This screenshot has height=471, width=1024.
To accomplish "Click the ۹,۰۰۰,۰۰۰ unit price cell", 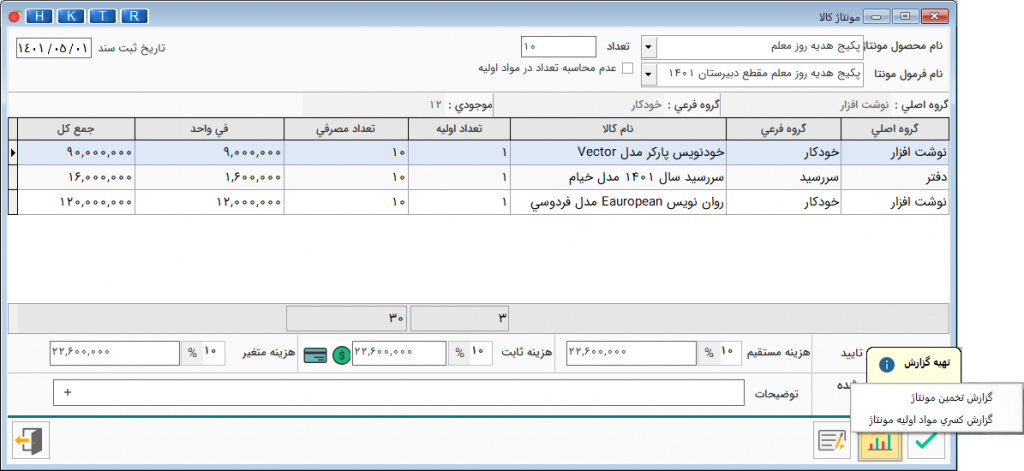I will pos(210,152).
